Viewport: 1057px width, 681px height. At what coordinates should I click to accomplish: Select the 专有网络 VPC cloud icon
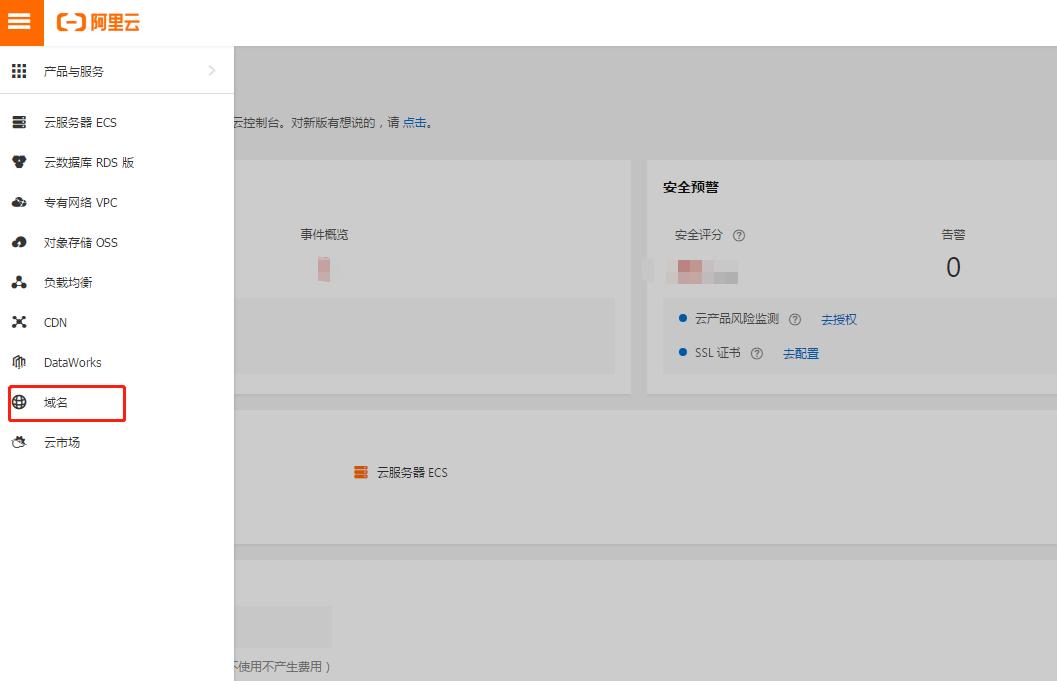click(x=18, y=202)
